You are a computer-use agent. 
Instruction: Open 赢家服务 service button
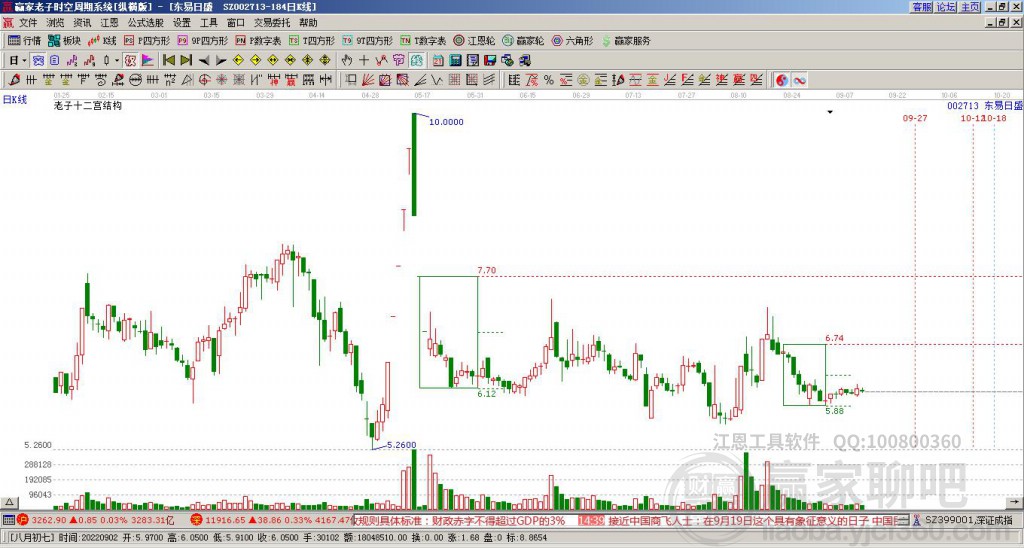tap(626, 40)
